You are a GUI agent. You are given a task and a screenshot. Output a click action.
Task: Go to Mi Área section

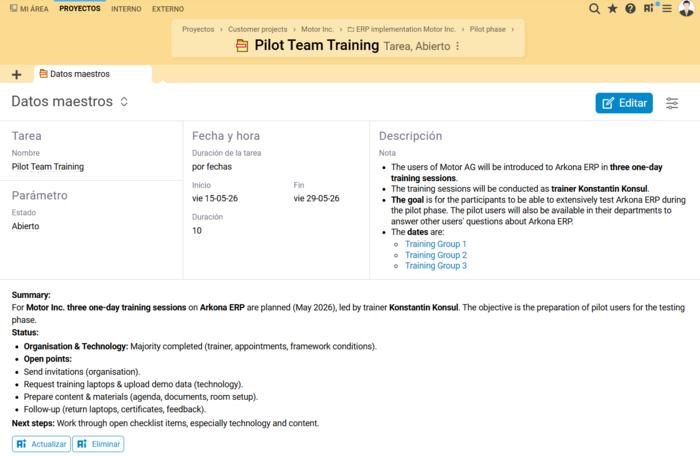[x=29, y=8]
